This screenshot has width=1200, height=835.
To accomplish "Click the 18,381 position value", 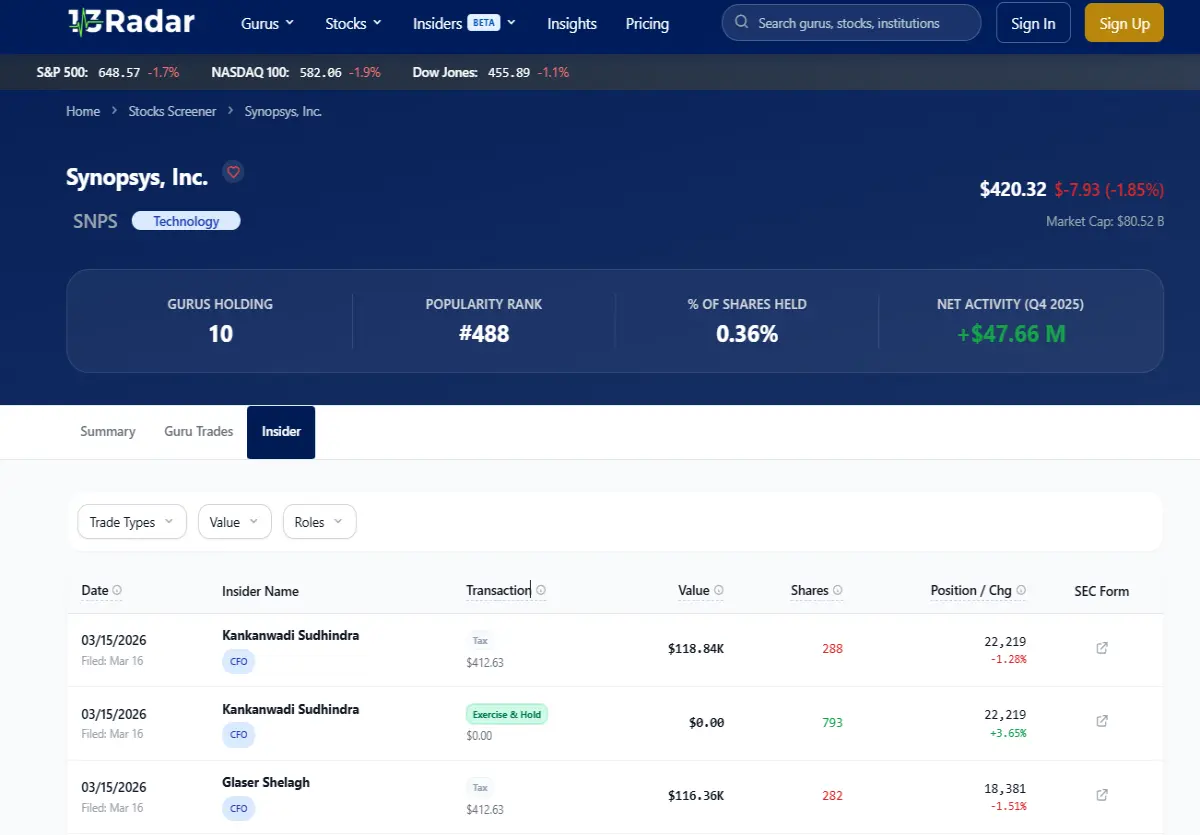I will 1005,788.
